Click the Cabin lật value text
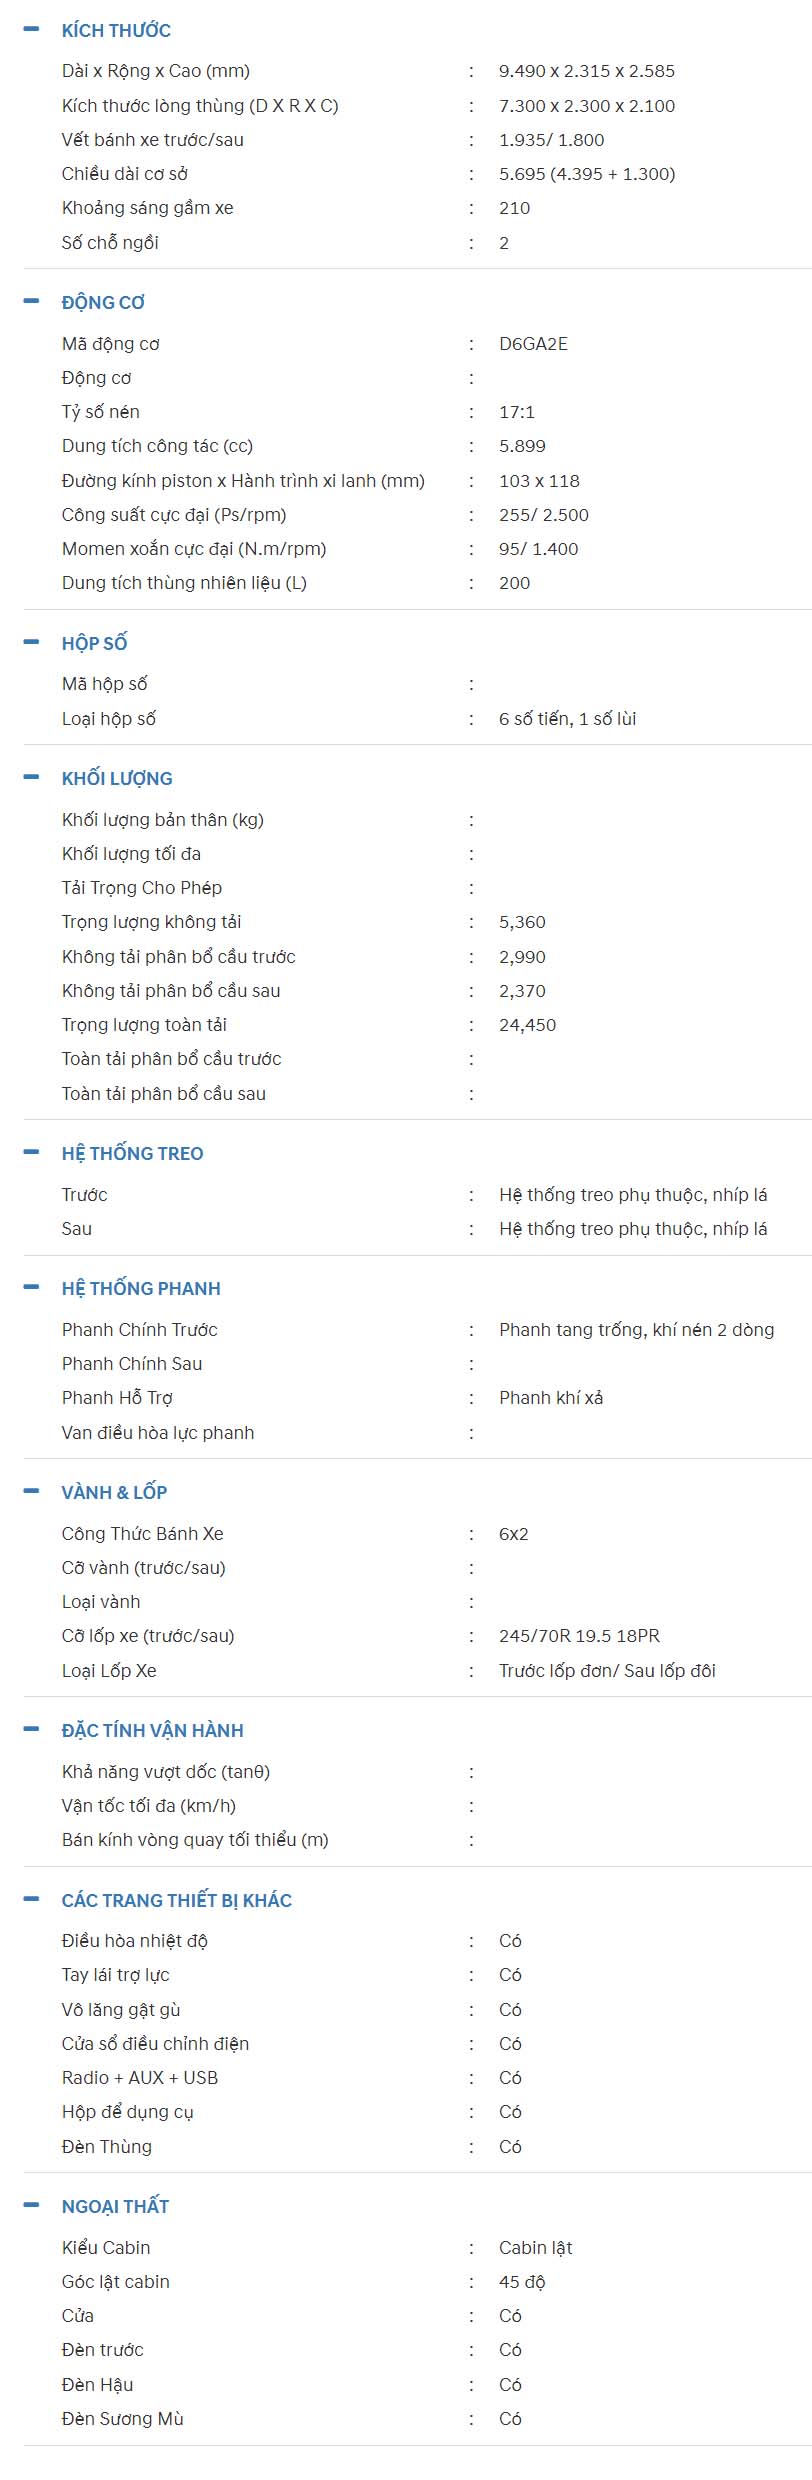 pyautogui.click(x=535, y=2248)
